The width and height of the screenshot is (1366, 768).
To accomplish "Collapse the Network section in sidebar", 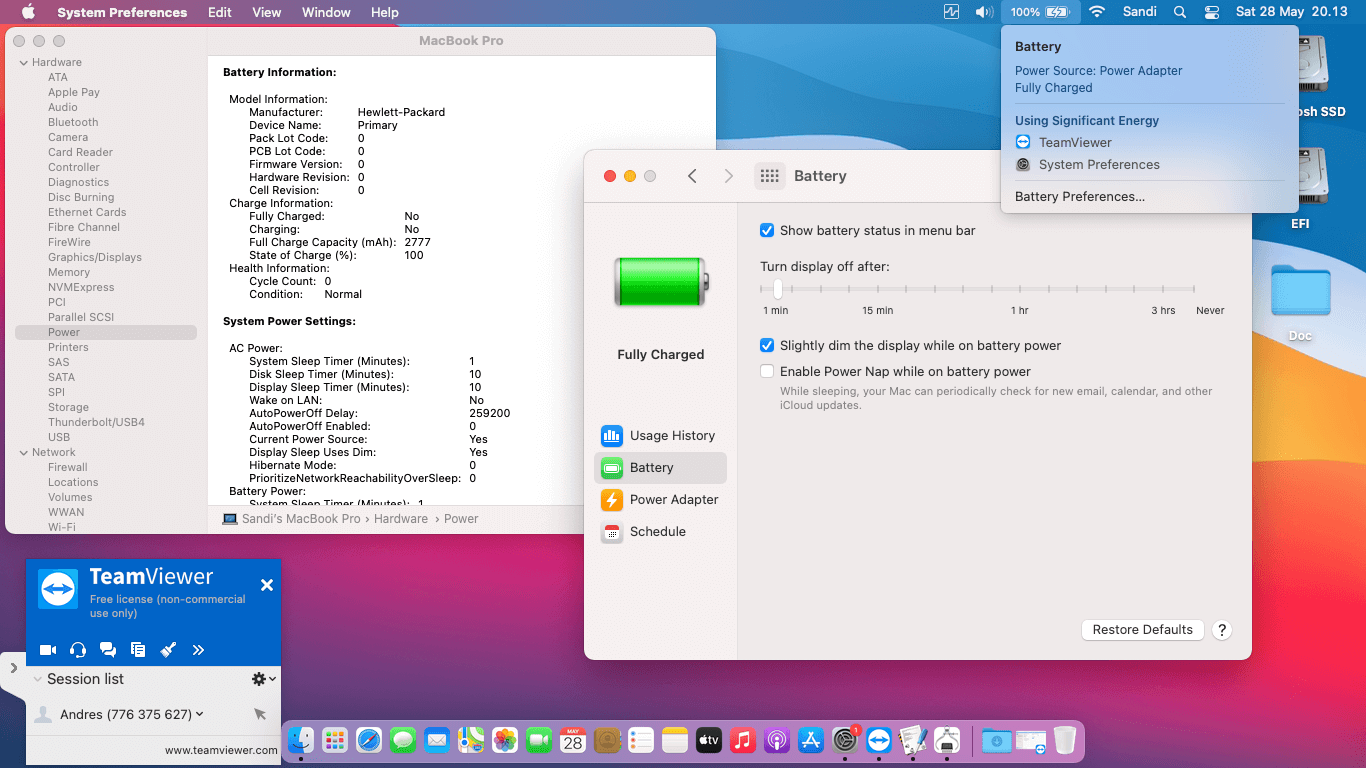I will pos(22,452).
